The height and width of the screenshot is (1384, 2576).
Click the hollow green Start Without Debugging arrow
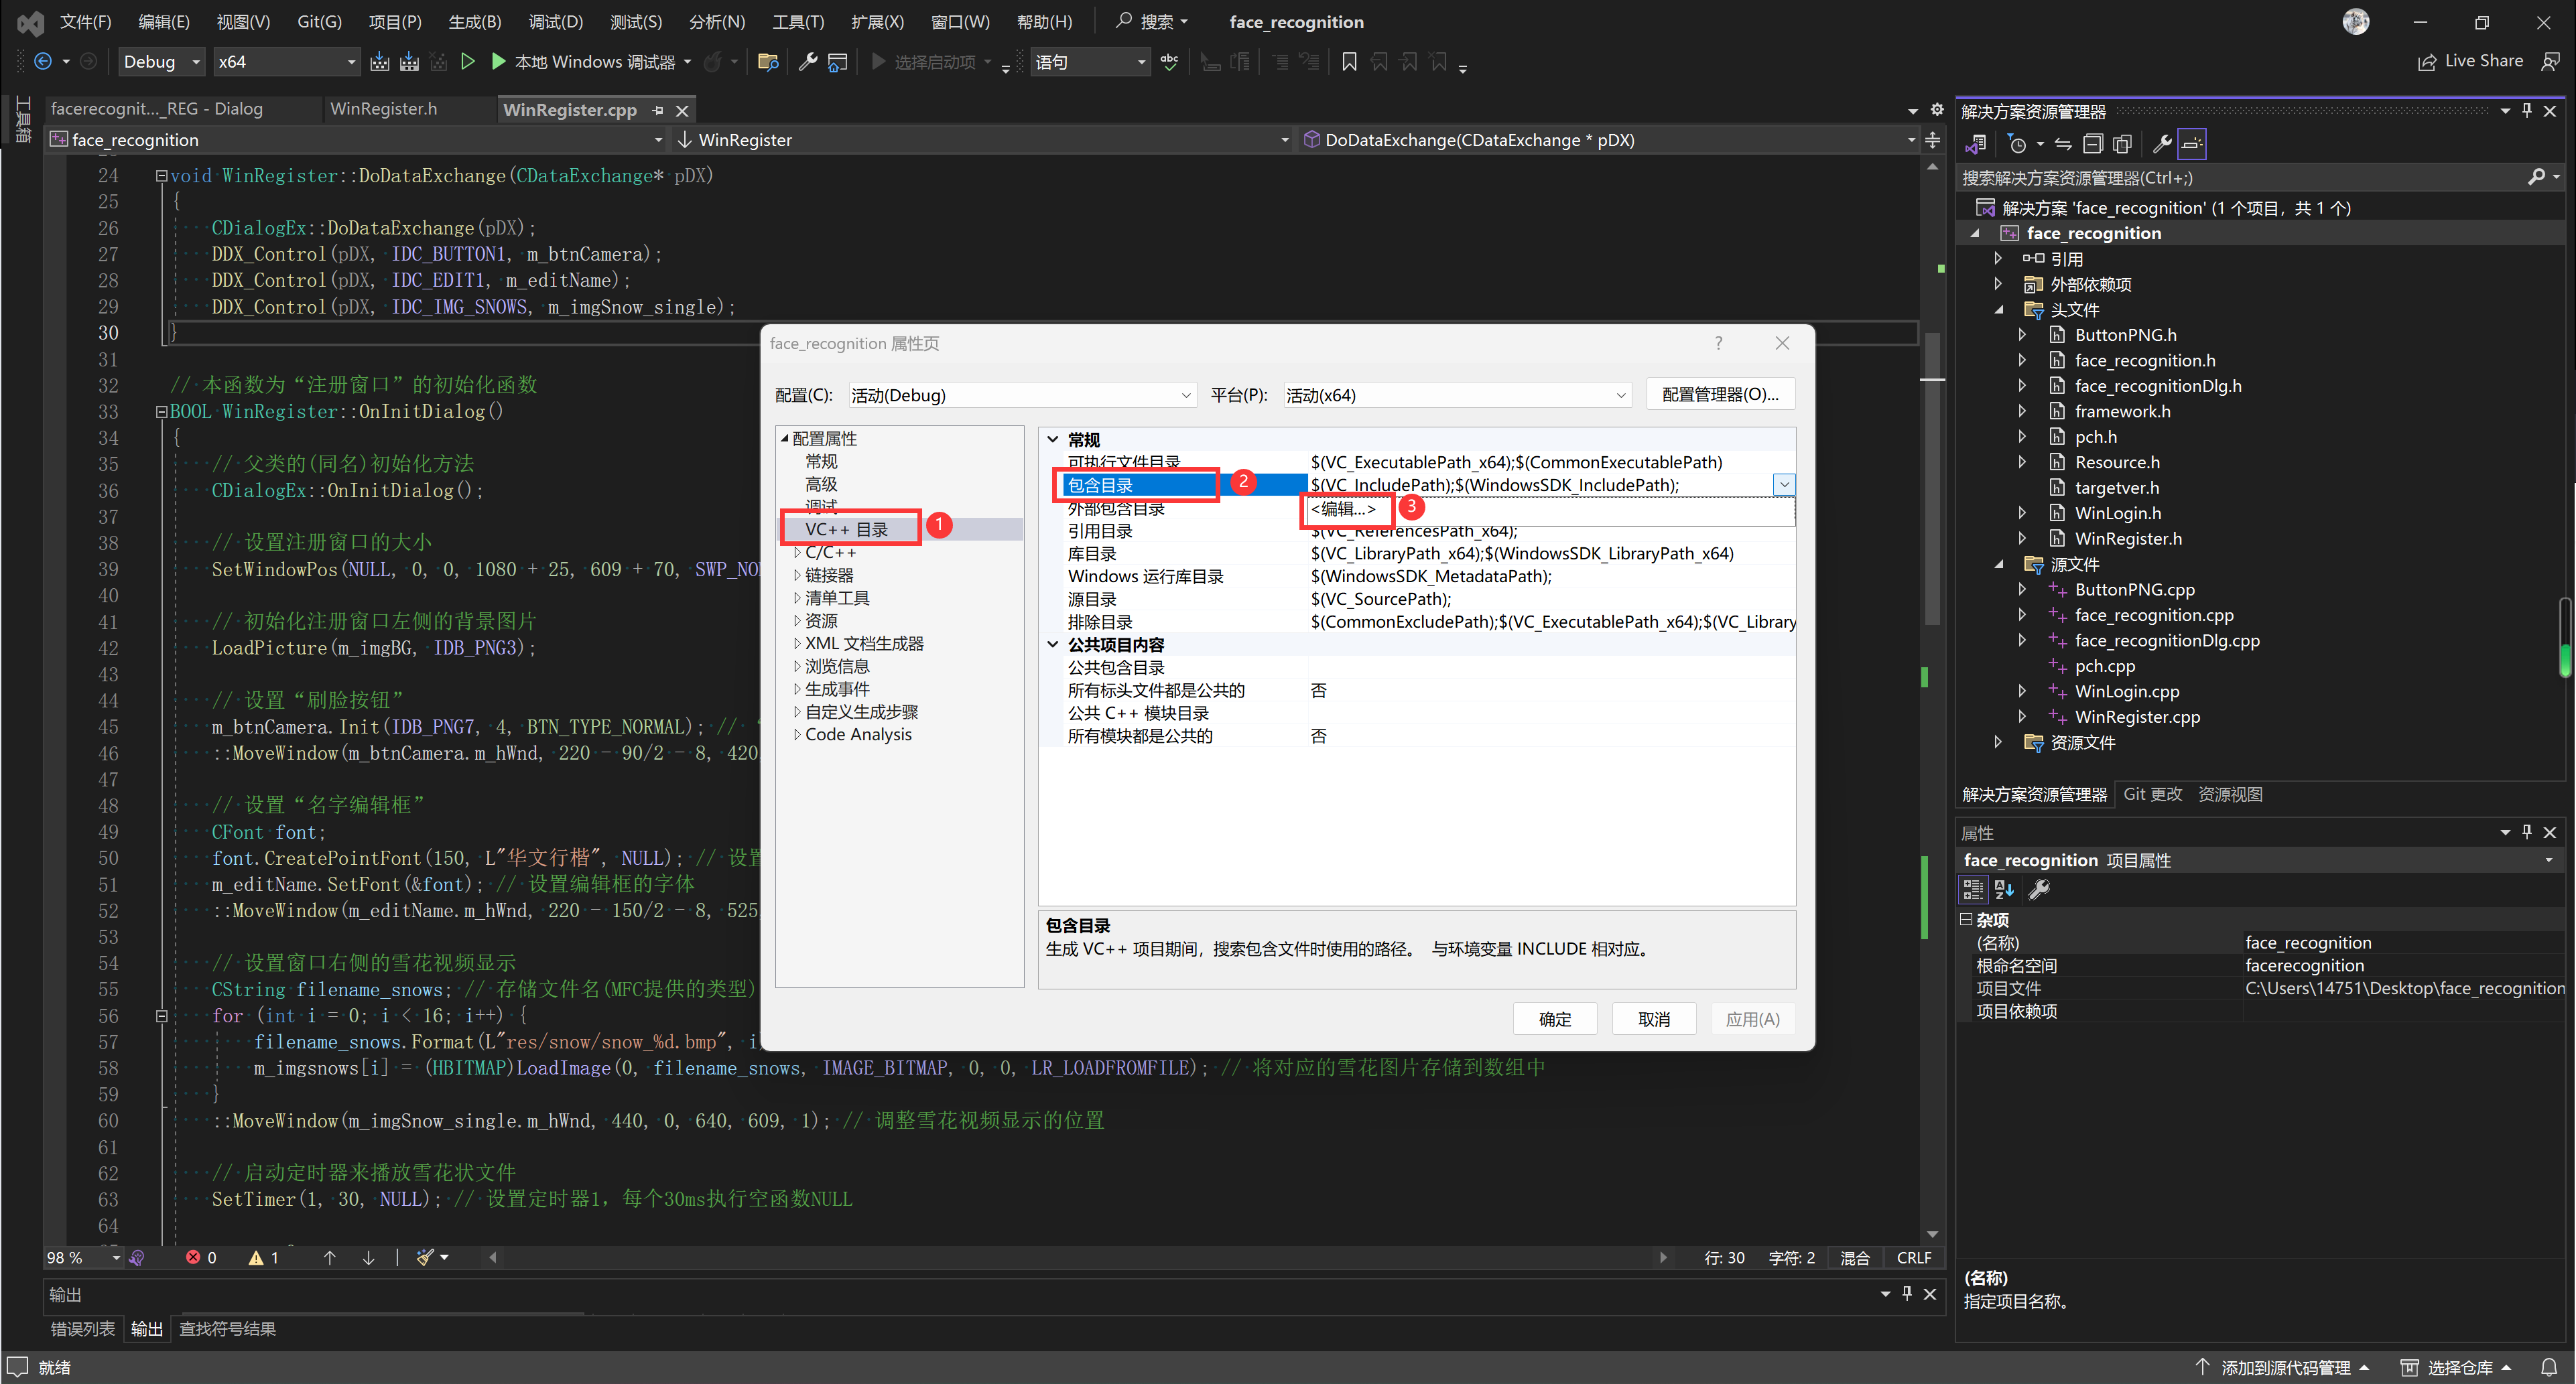(467, 62)
